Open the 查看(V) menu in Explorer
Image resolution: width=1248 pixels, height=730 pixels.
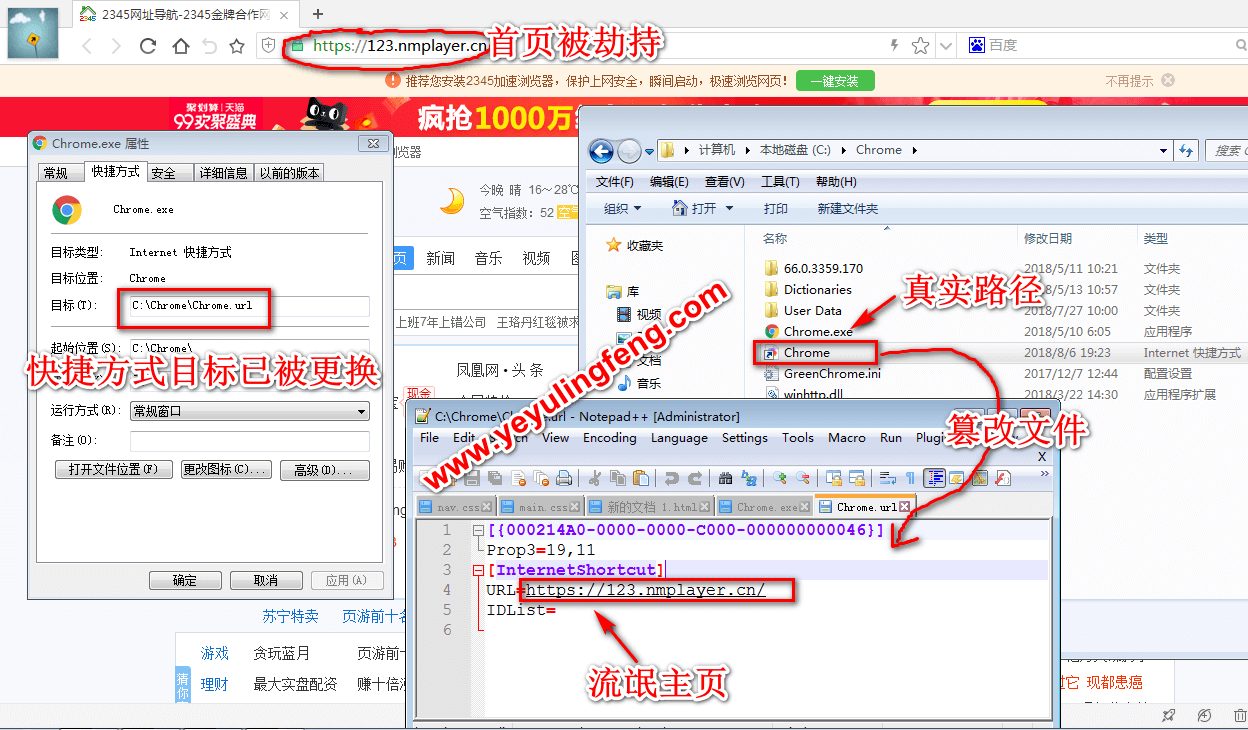tap(724, 182)
